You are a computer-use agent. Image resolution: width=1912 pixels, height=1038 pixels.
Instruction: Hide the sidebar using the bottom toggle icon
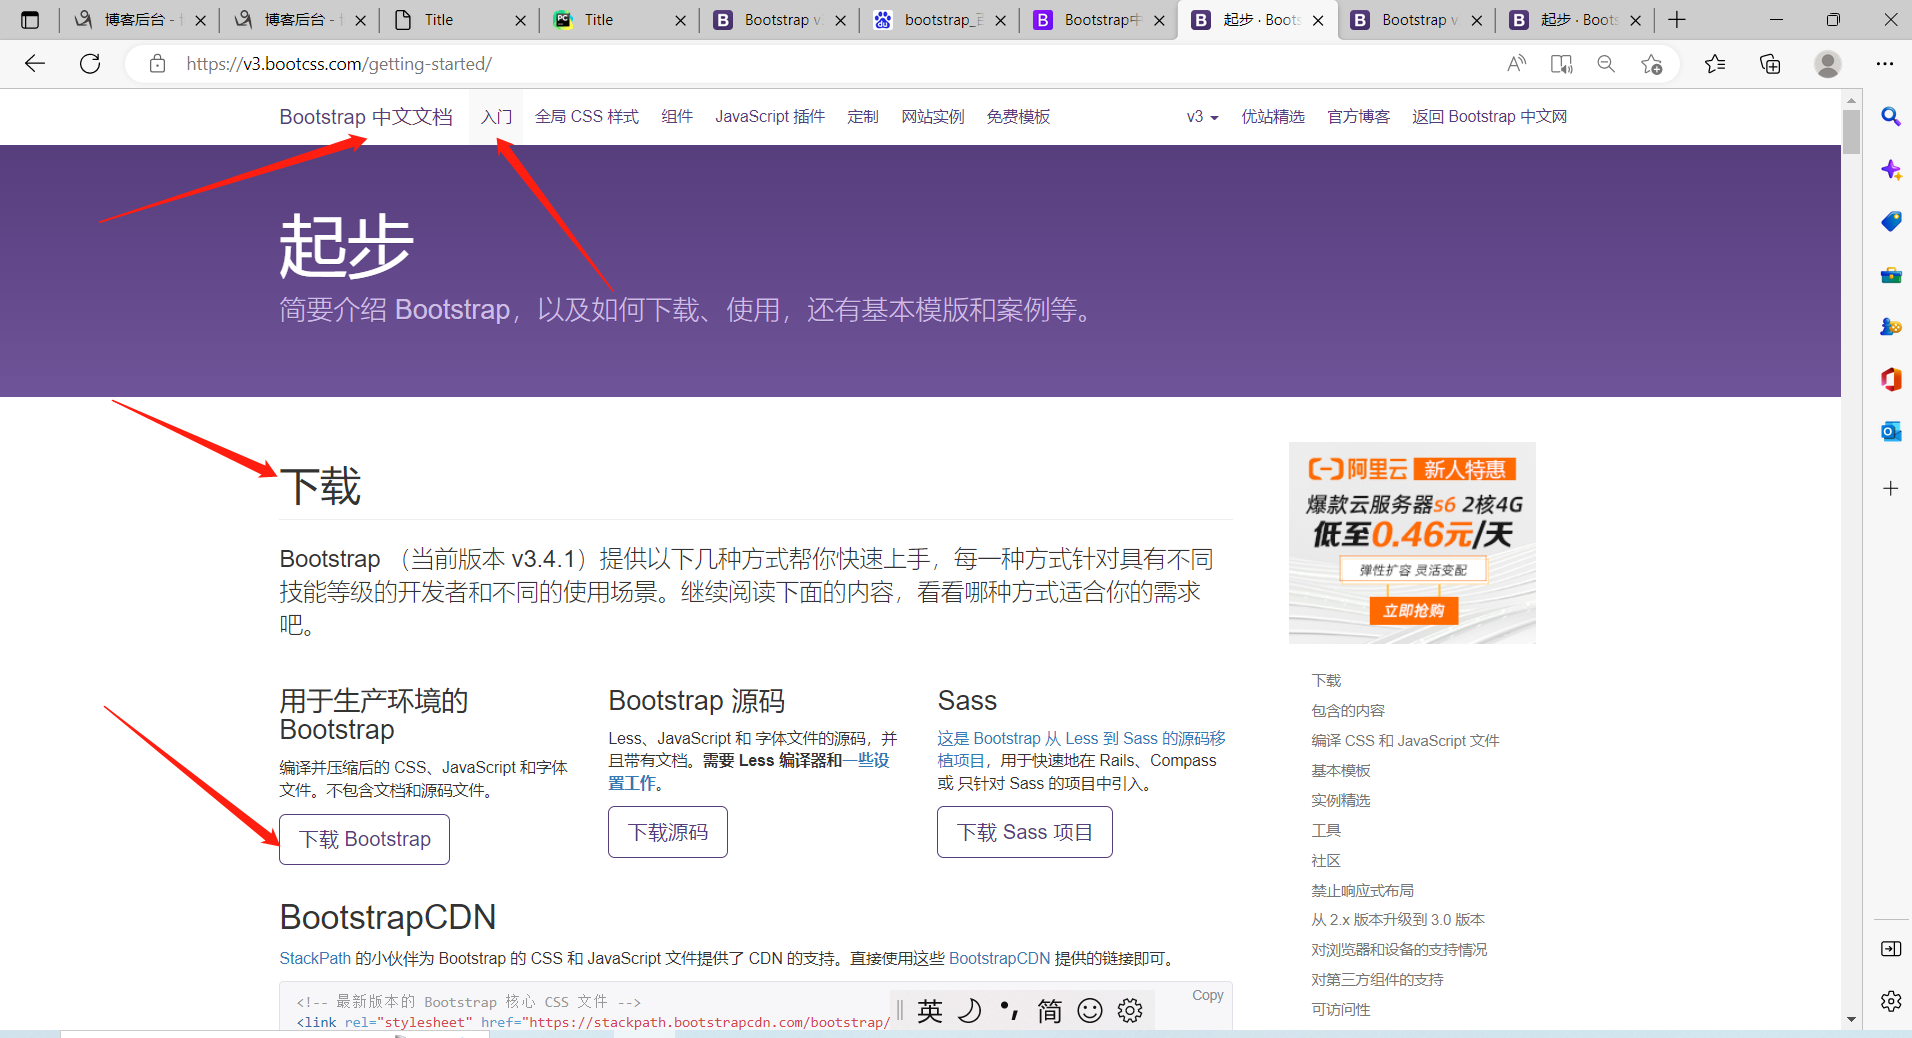click(x=1891, y=948)
